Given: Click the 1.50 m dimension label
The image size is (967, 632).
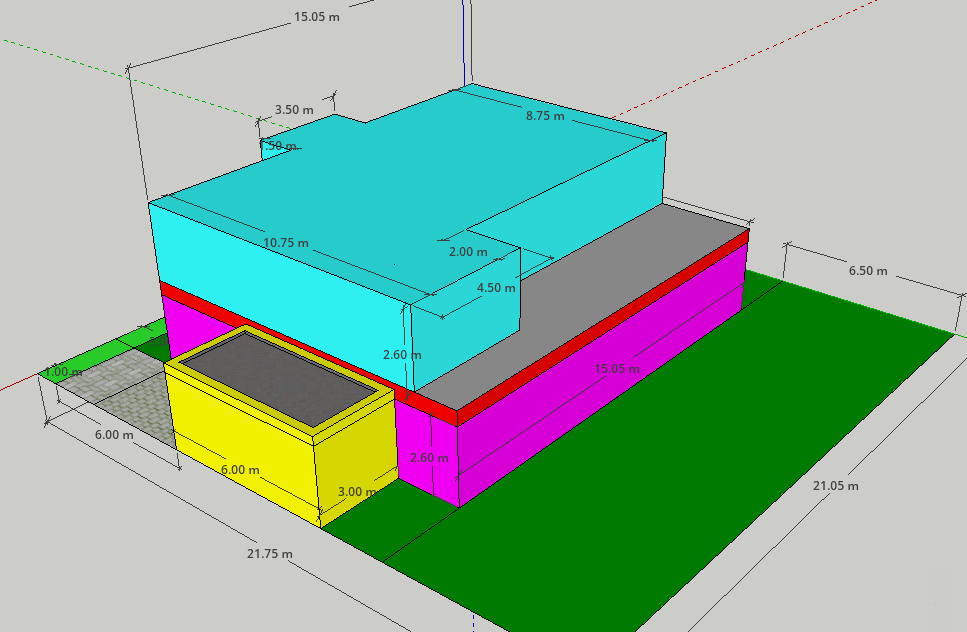Looking at the screenshot, I should point(279,146).
